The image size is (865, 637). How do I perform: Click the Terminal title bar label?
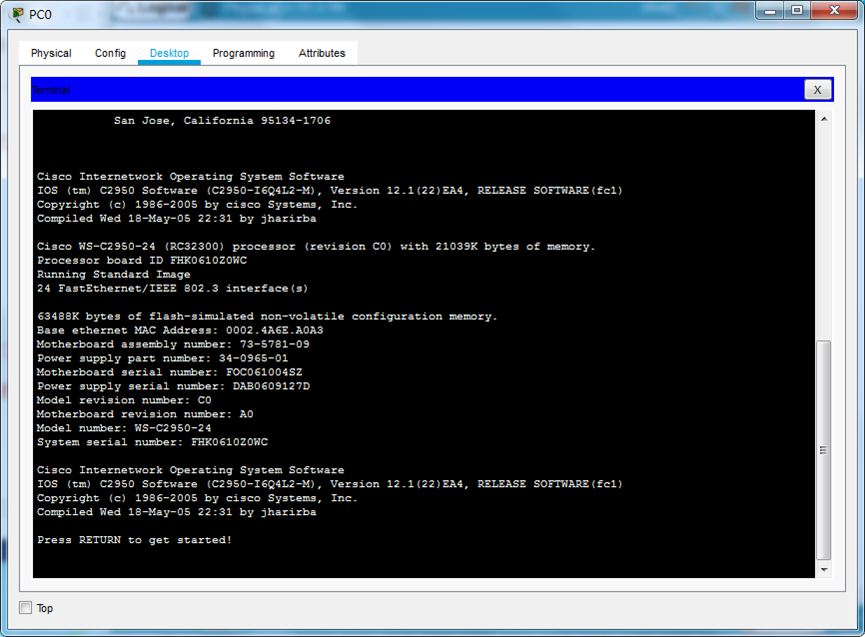click(x=51, y=90)
